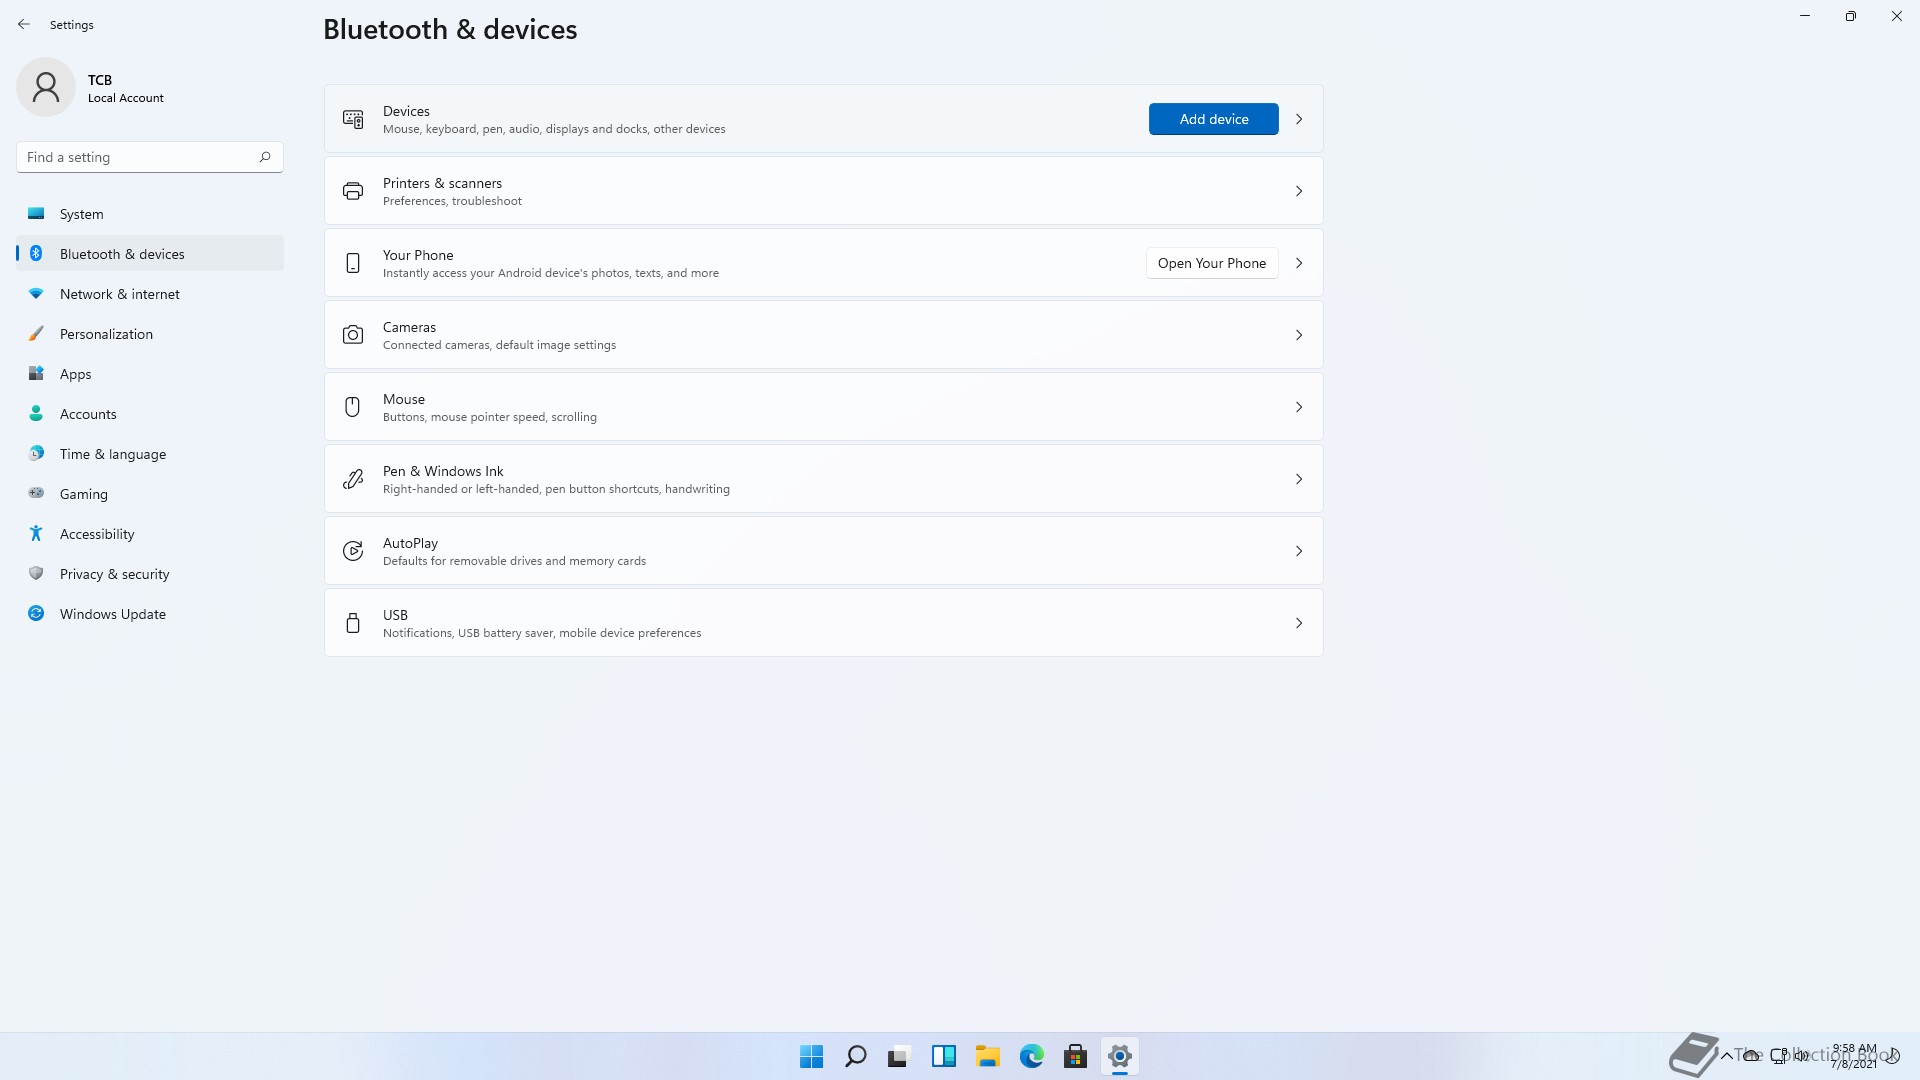
Task: Expand AutoPlay row chevron
Action: (1299, 551)
